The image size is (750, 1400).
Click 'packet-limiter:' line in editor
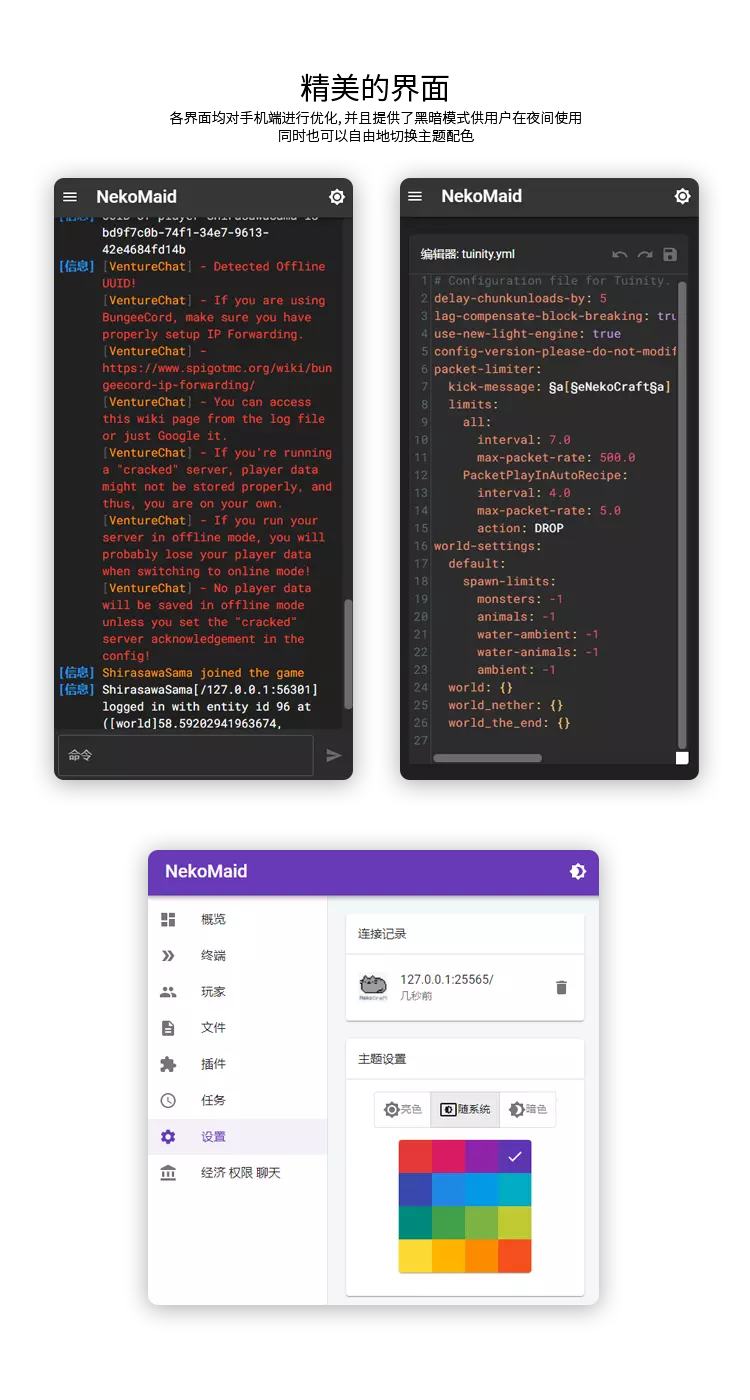487,369
